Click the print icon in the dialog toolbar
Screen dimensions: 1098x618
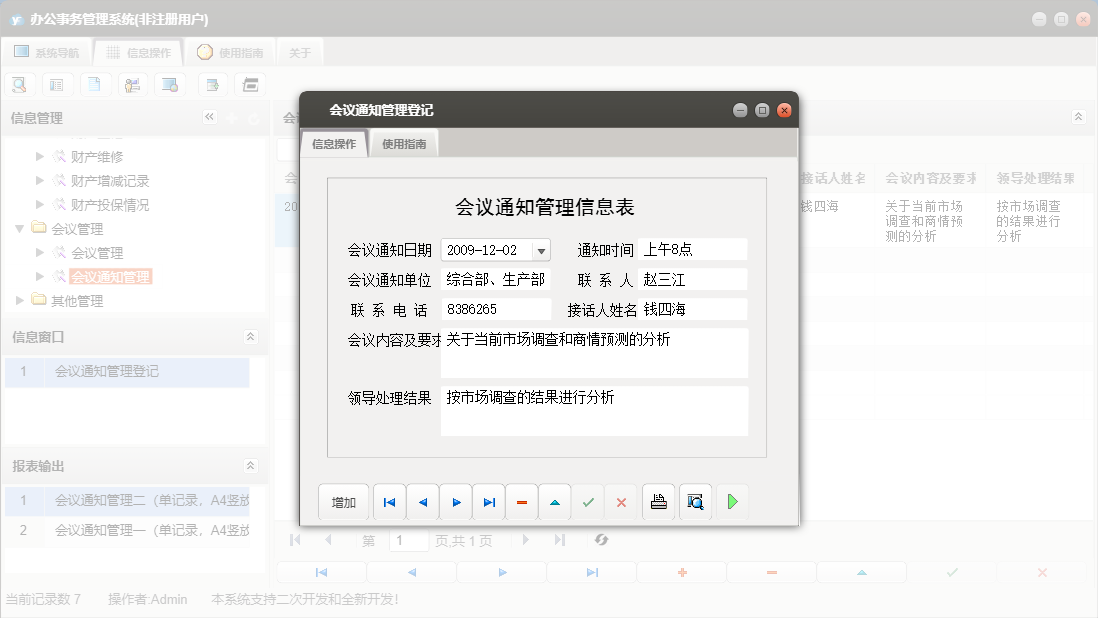point(659,502)
